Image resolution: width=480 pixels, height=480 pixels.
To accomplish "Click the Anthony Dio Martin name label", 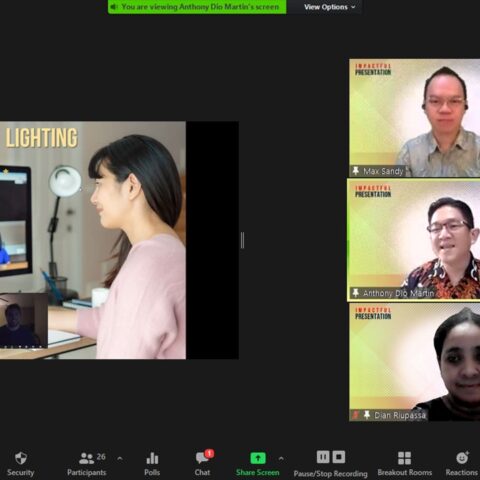I will coord(398,293).
